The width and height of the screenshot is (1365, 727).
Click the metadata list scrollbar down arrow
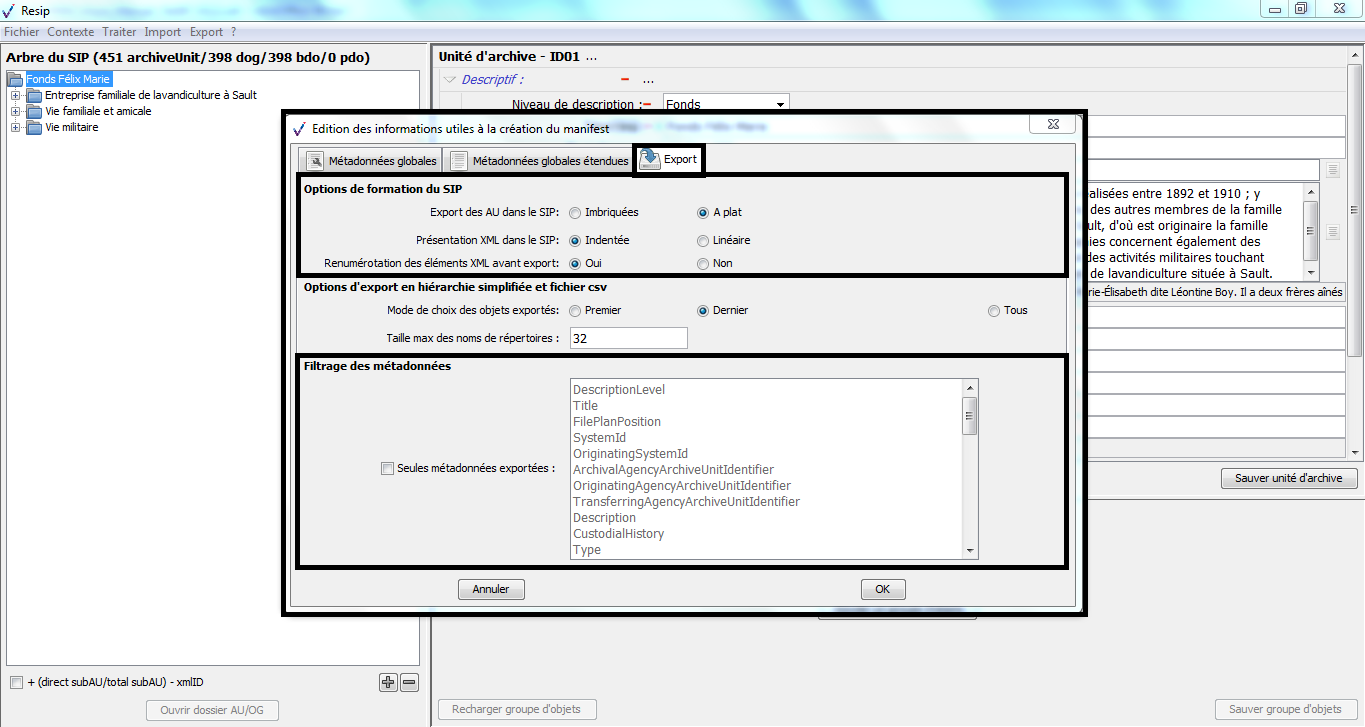(969, 551)
